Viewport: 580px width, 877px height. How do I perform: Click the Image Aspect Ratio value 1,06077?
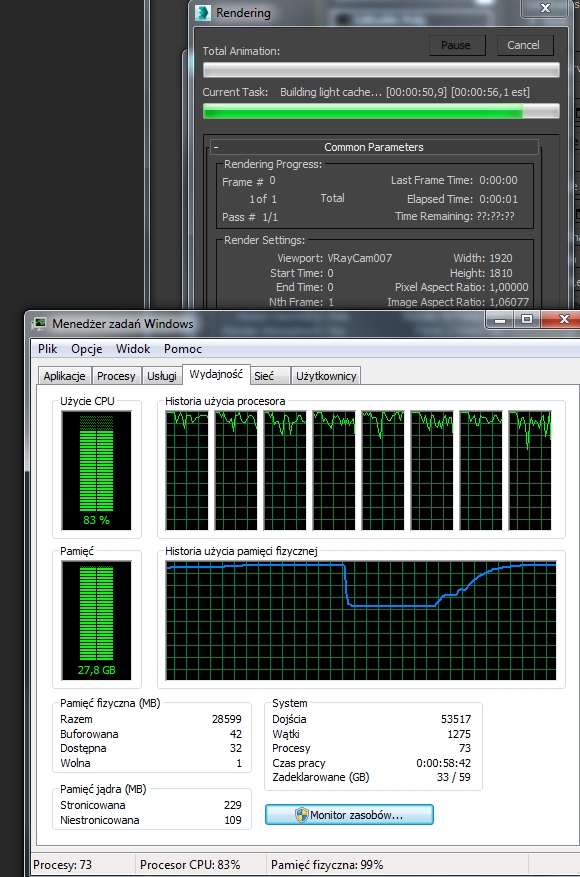508,302
